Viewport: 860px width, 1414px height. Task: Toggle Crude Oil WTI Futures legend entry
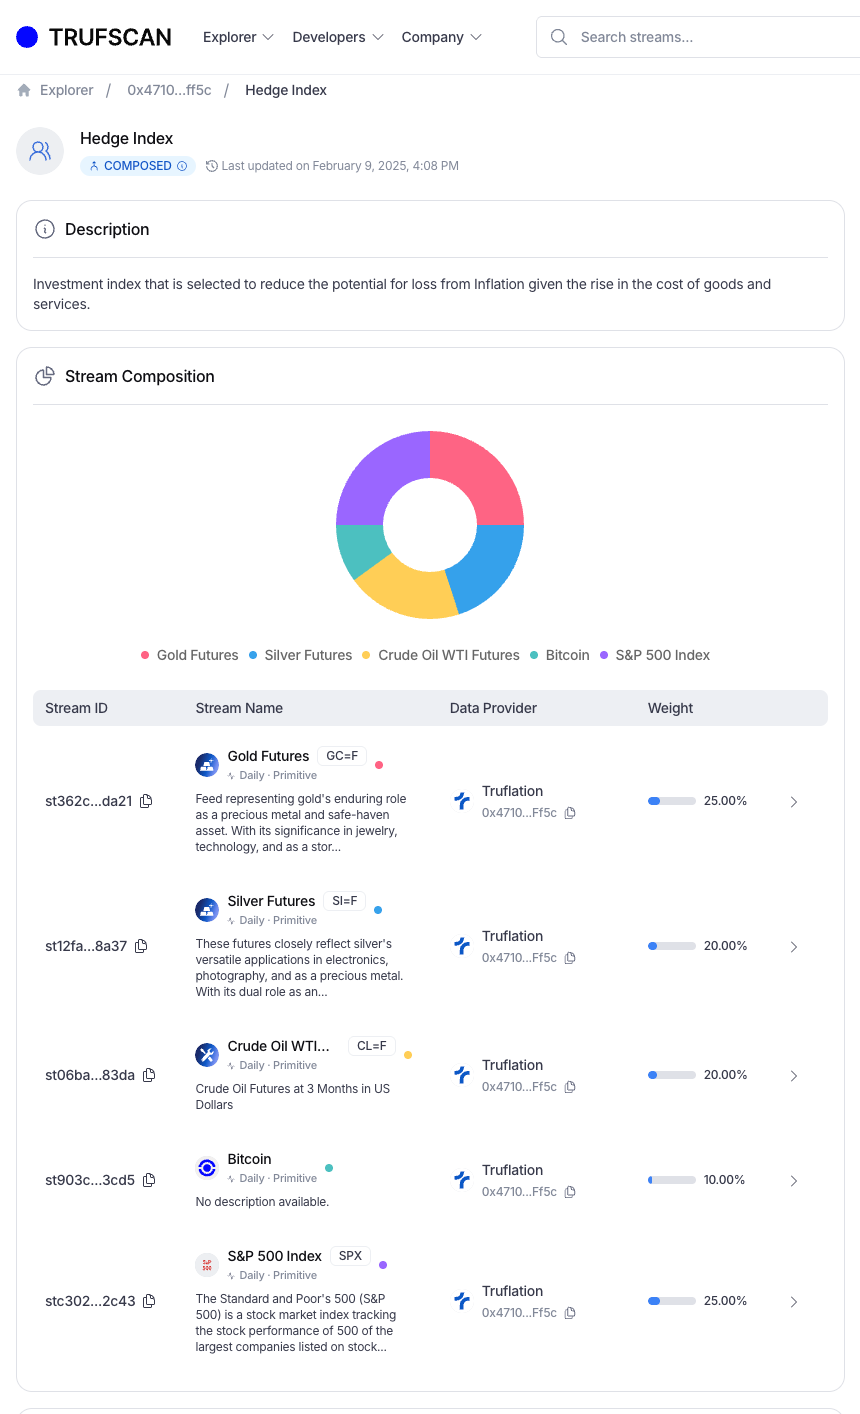tap(441, 655)
